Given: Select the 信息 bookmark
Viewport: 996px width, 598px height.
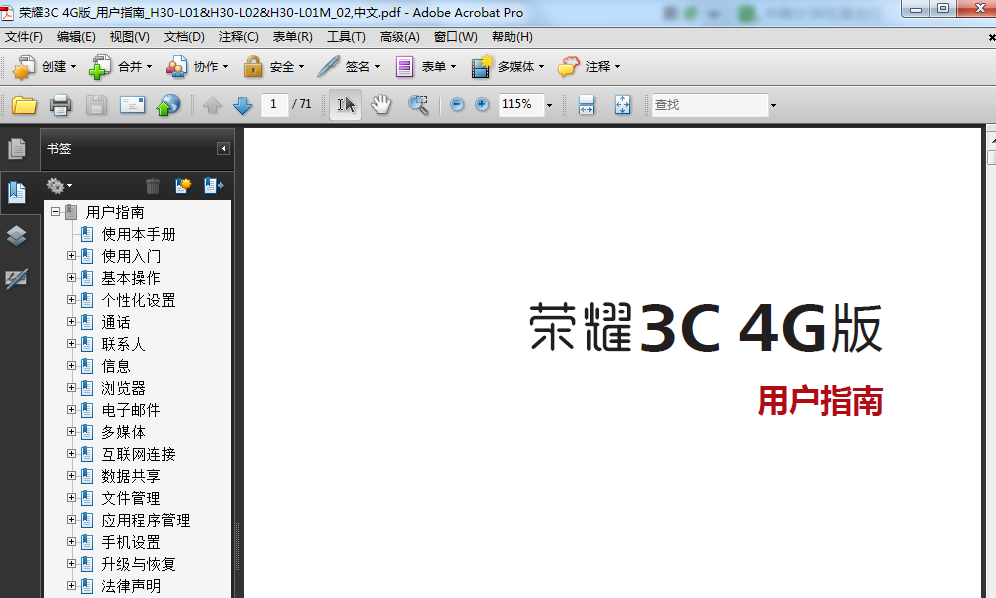Looking at the screenshot, I should (x=116, y=366).
